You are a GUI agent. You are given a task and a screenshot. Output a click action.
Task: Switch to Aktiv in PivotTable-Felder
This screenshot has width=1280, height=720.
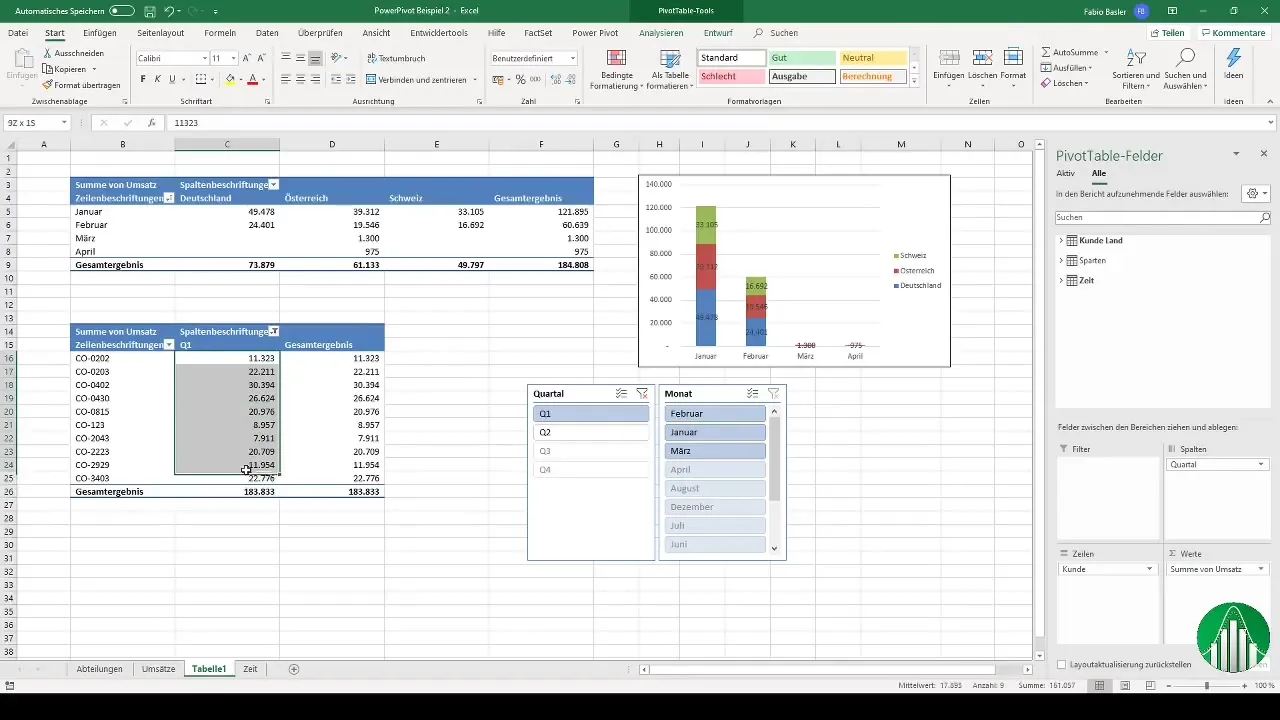tap(1066, 173)
